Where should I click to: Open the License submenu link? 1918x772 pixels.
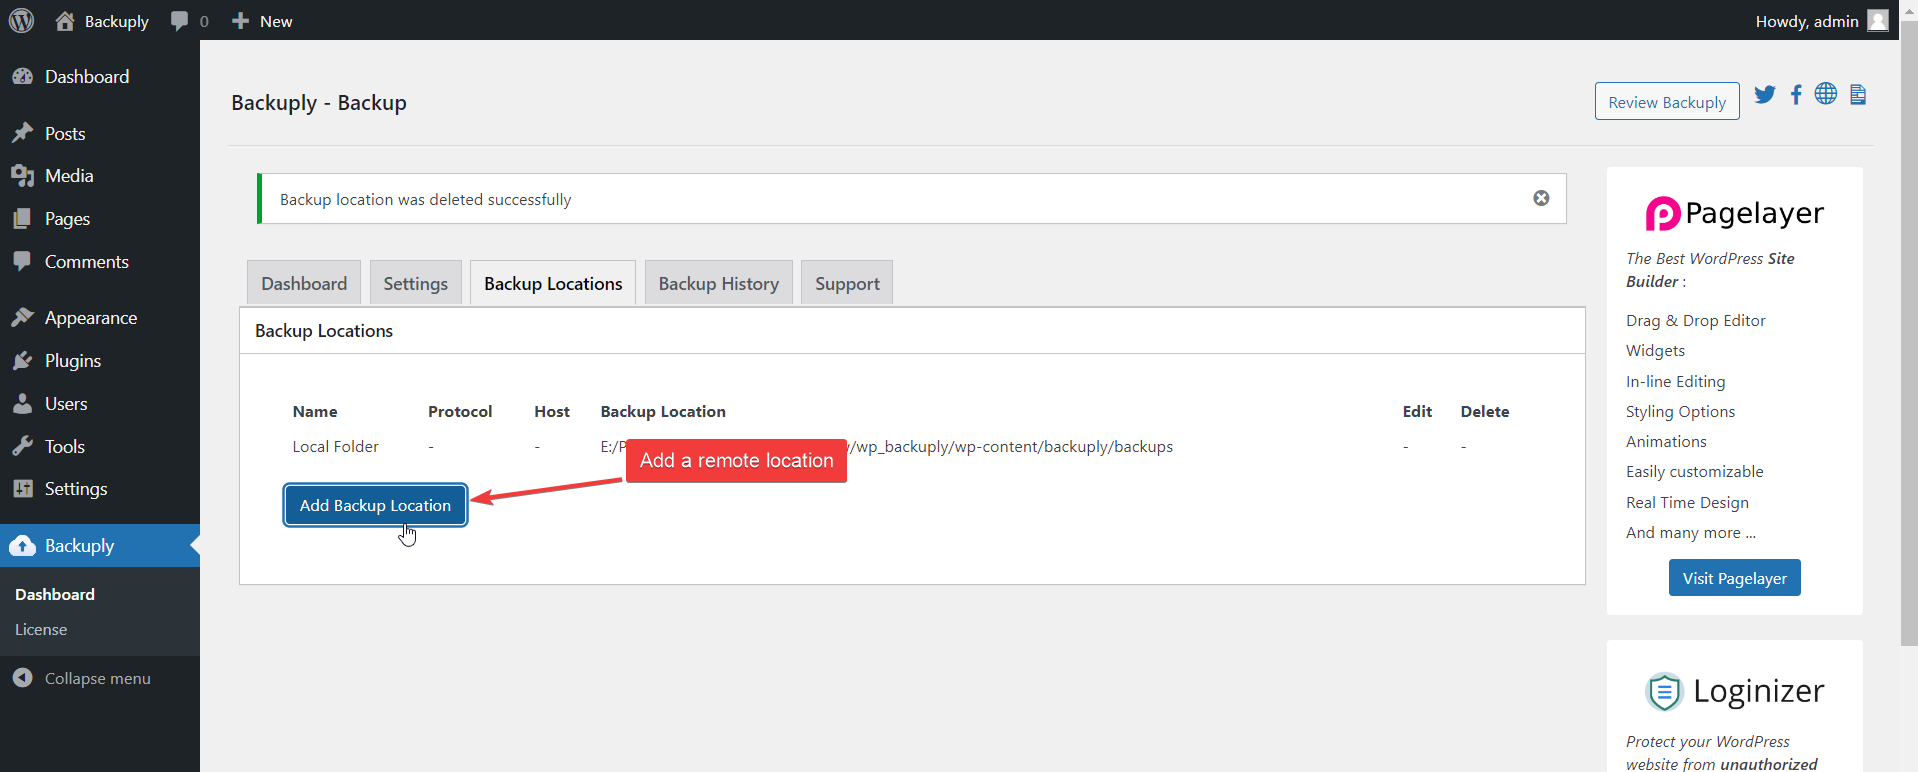[41, 630]
